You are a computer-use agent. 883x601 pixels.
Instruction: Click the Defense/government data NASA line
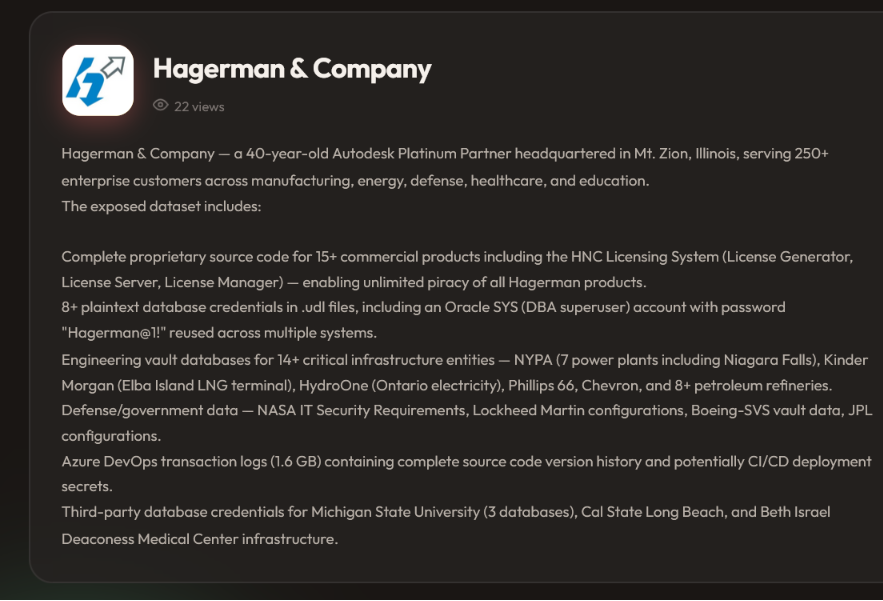467,411
